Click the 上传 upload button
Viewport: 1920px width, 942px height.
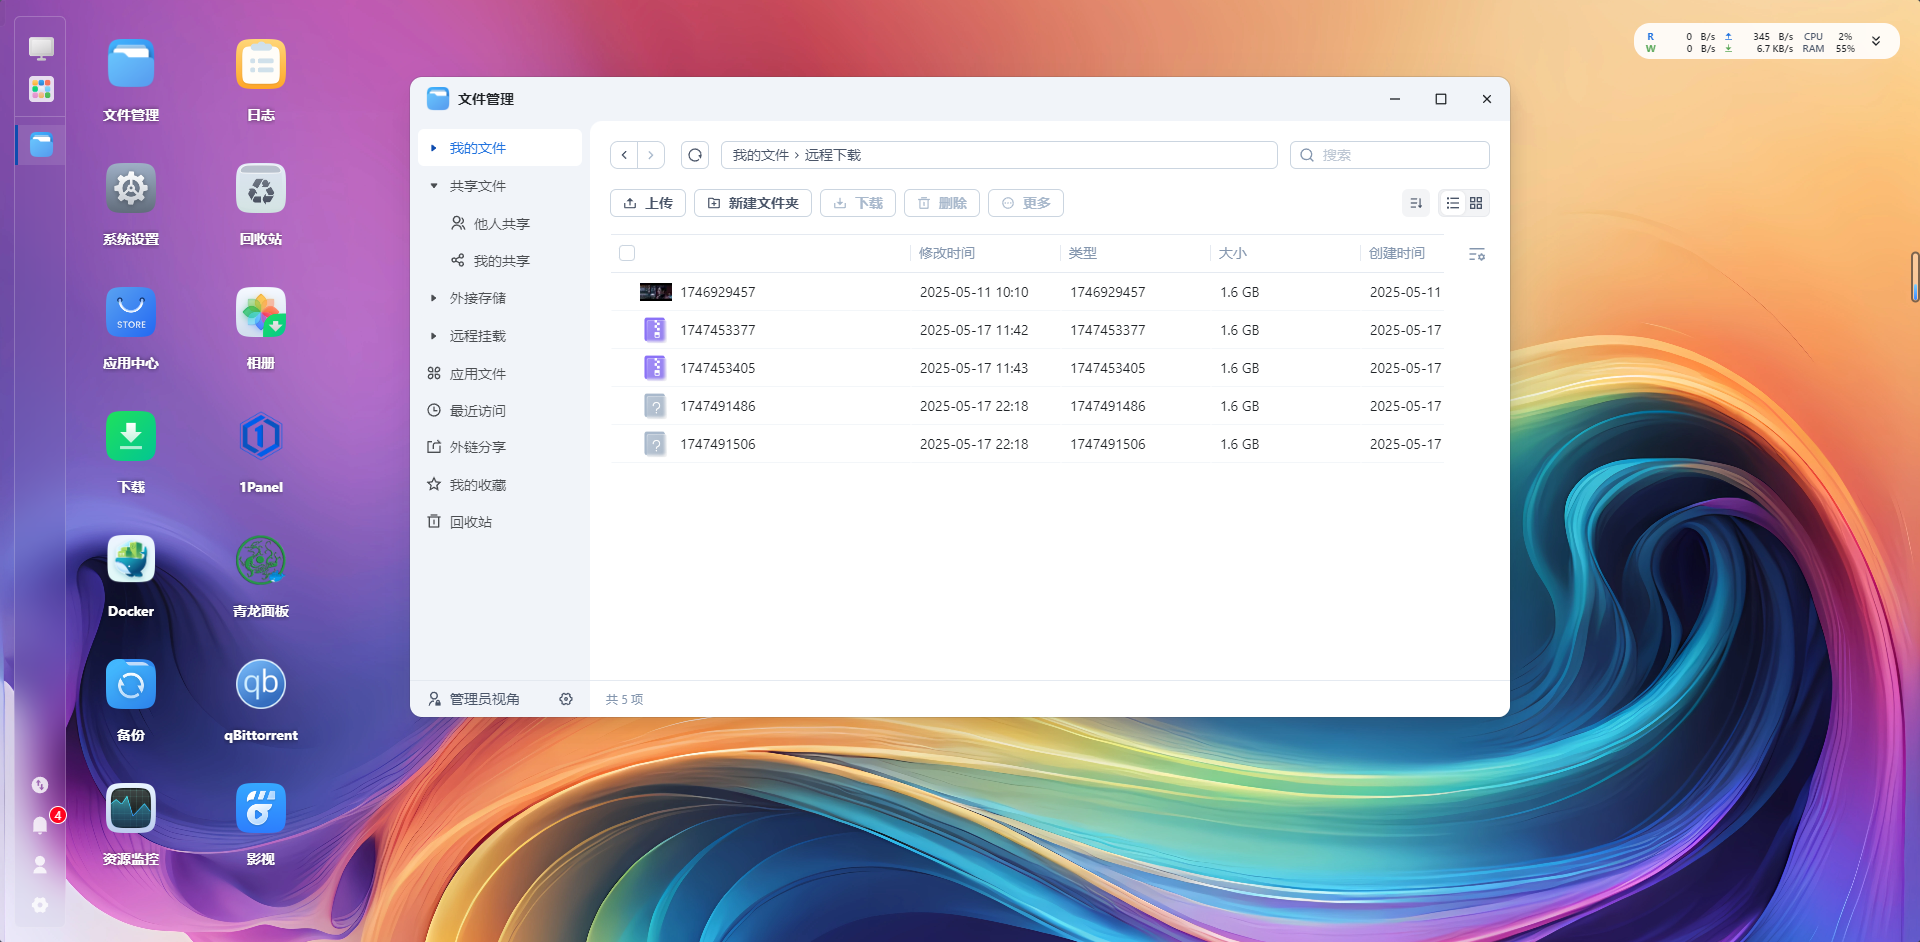tap(648, 203)
